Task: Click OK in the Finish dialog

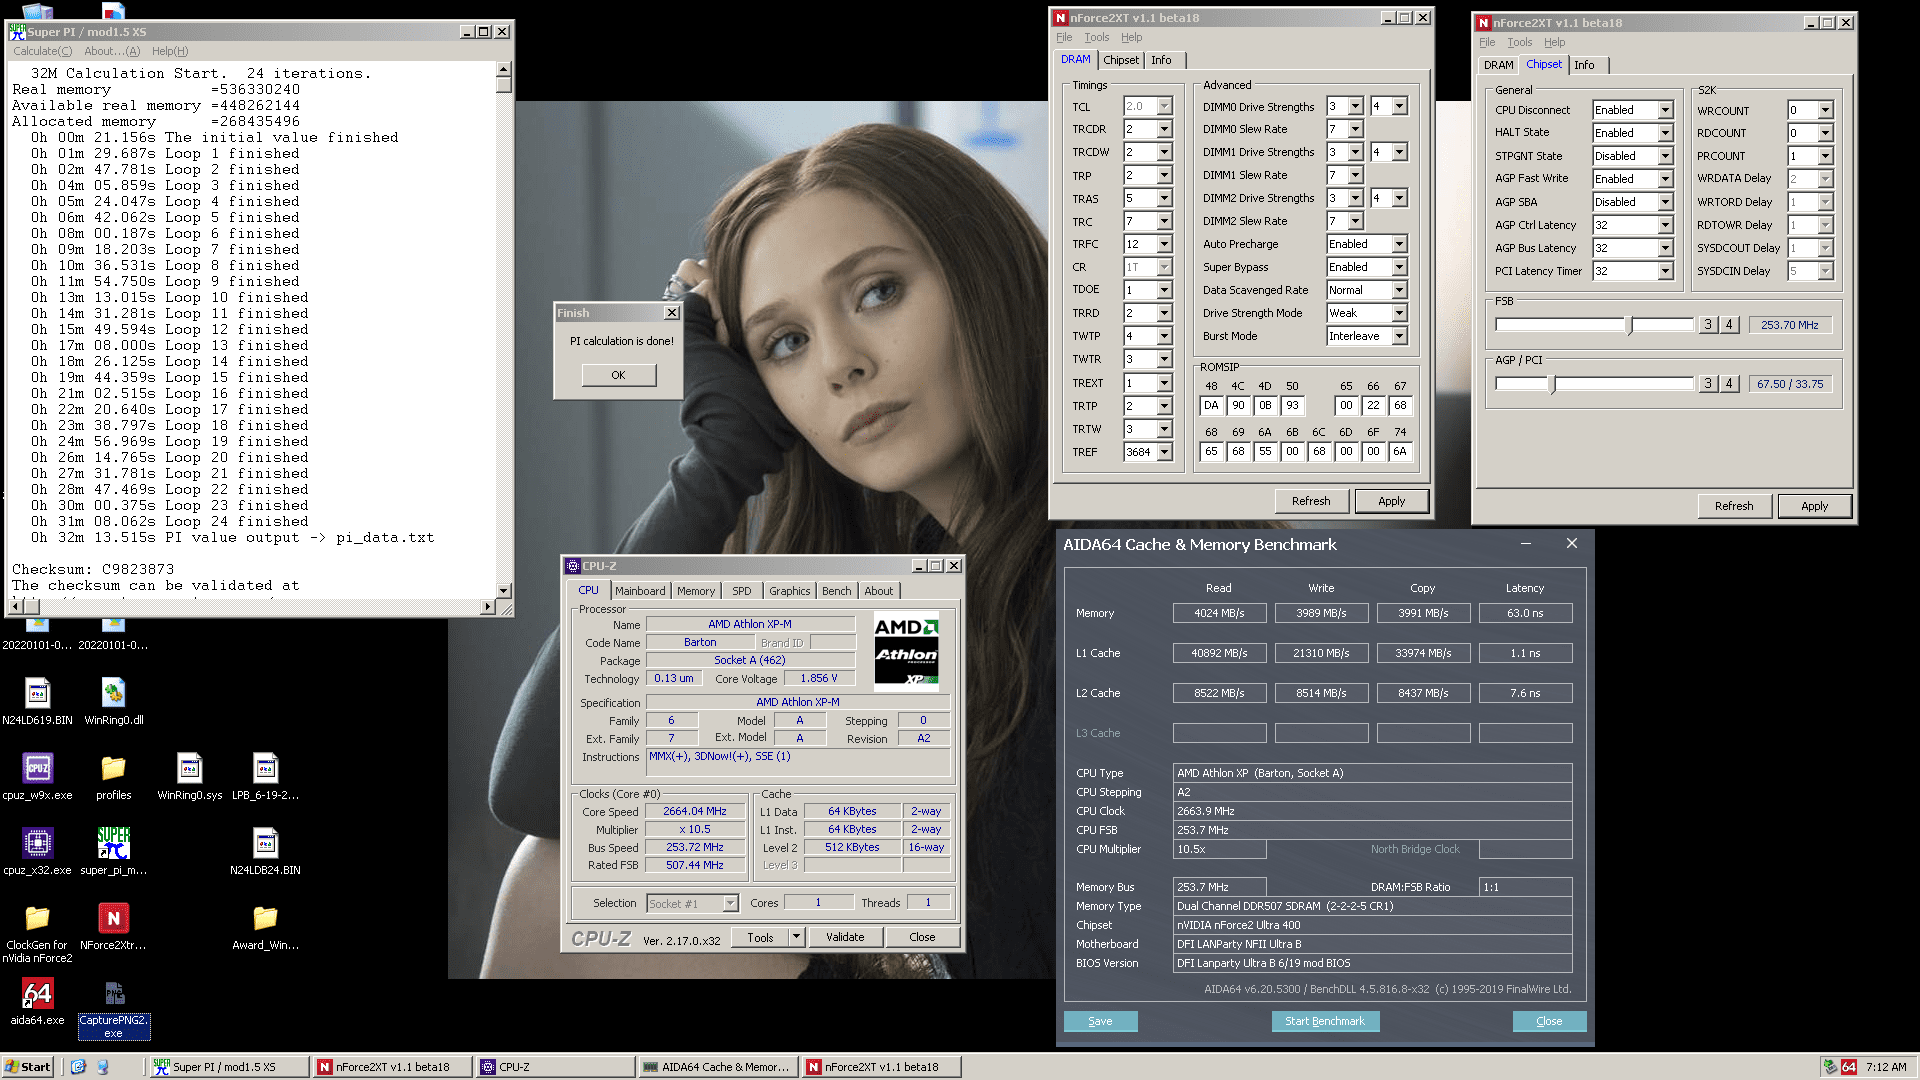Action: (x=618, y=375)
